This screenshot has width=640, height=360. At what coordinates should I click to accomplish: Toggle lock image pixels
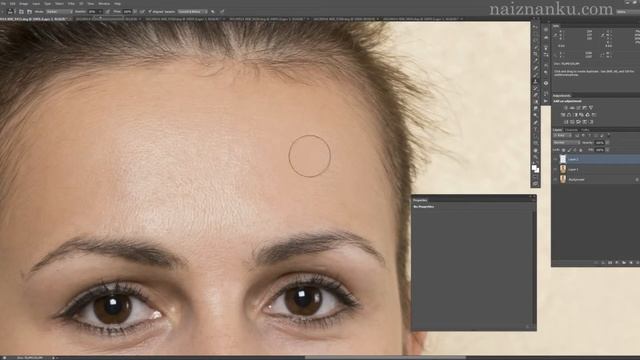[569, 150]
